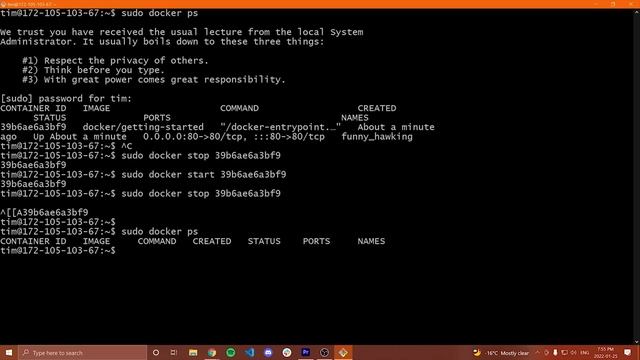Open Visual Studio Code from taskbar

249,353
